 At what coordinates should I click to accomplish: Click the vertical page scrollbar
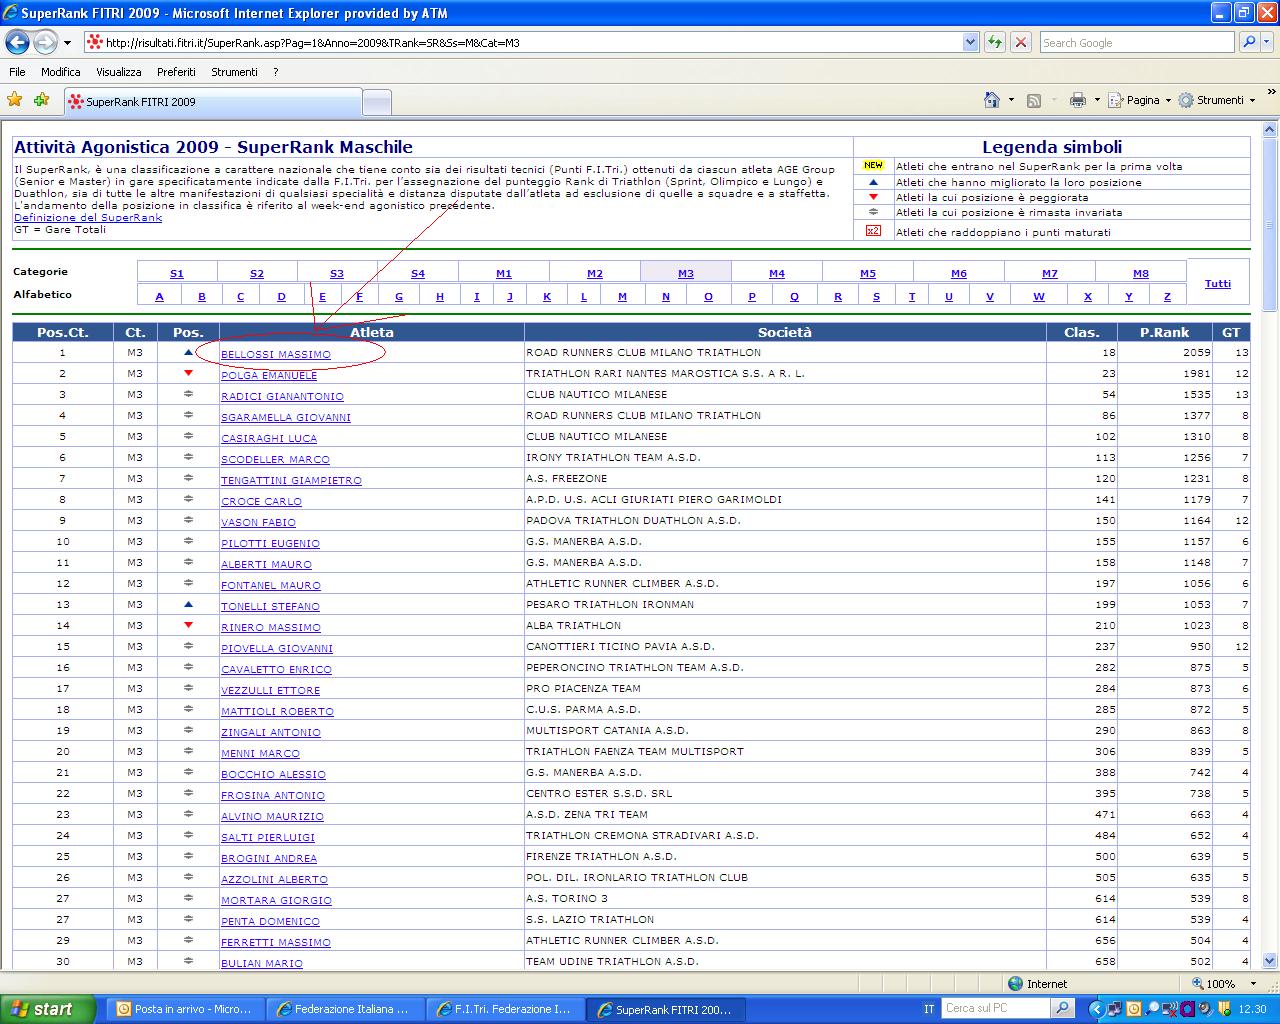[x=1271, y=545]
